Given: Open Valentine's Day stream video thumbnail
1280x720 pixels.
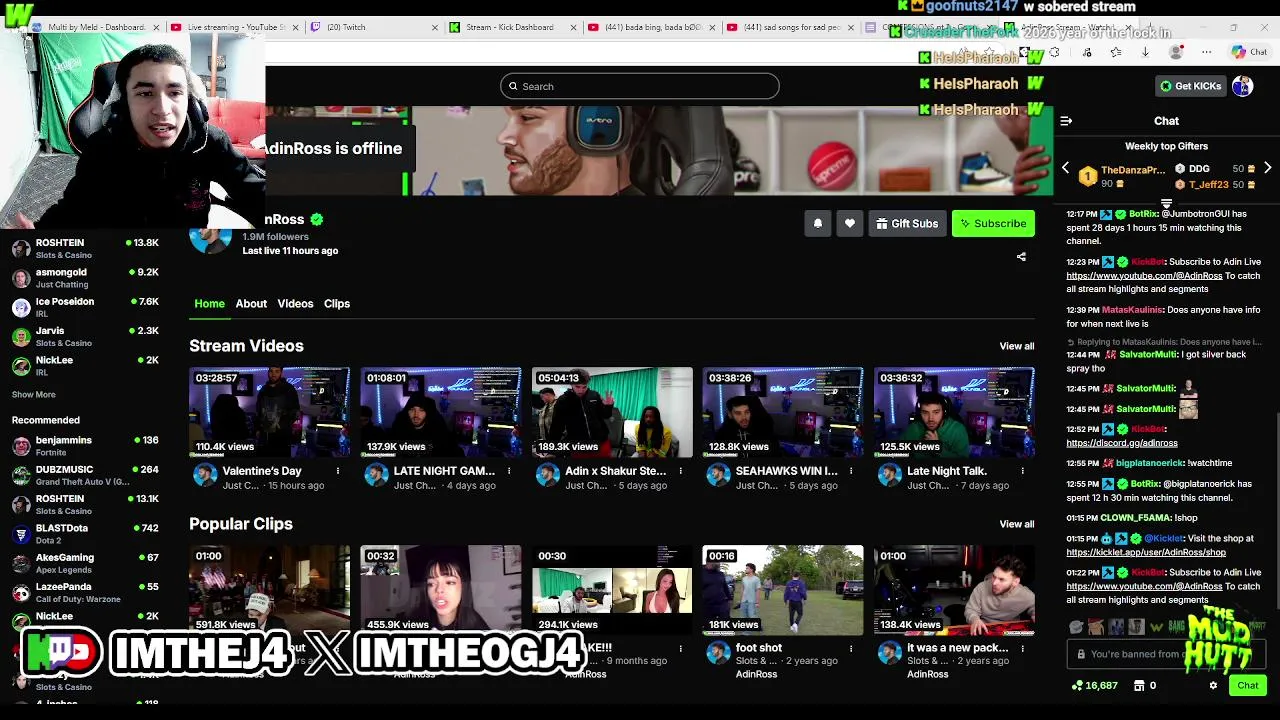Looking at the screenshot, I should click(x=269, y=412).
